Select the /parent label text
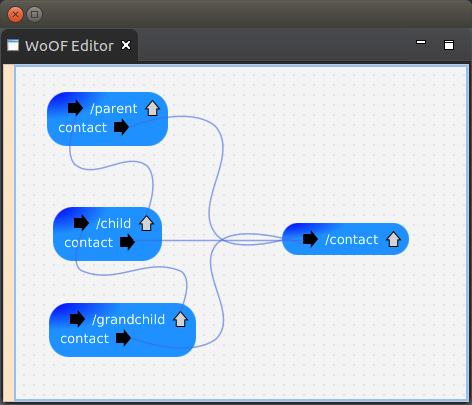The width and height of the screenshot is (472, 405). click(114, 109)
